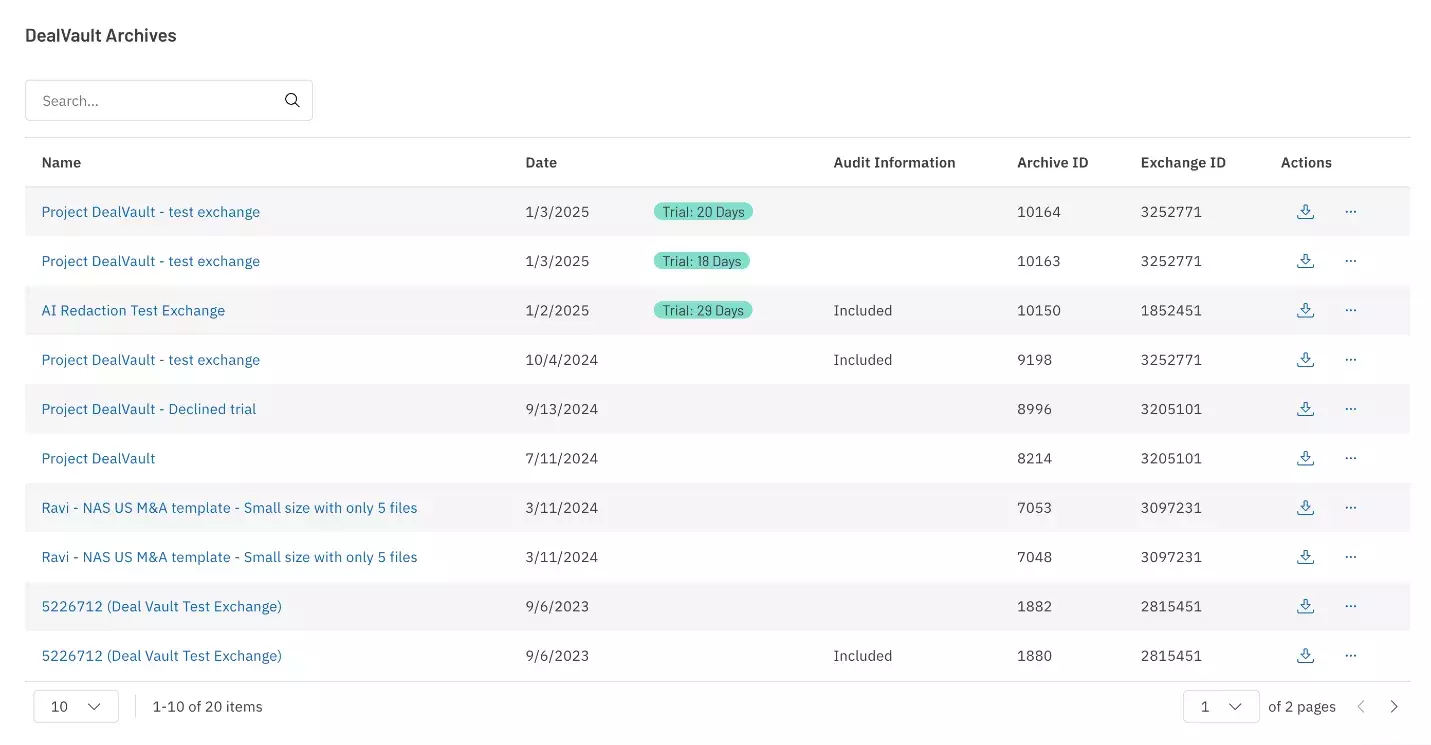This screenshot has height=745, width=1431.
Task: Click download icon for archive 1880
Action: 1305,655
